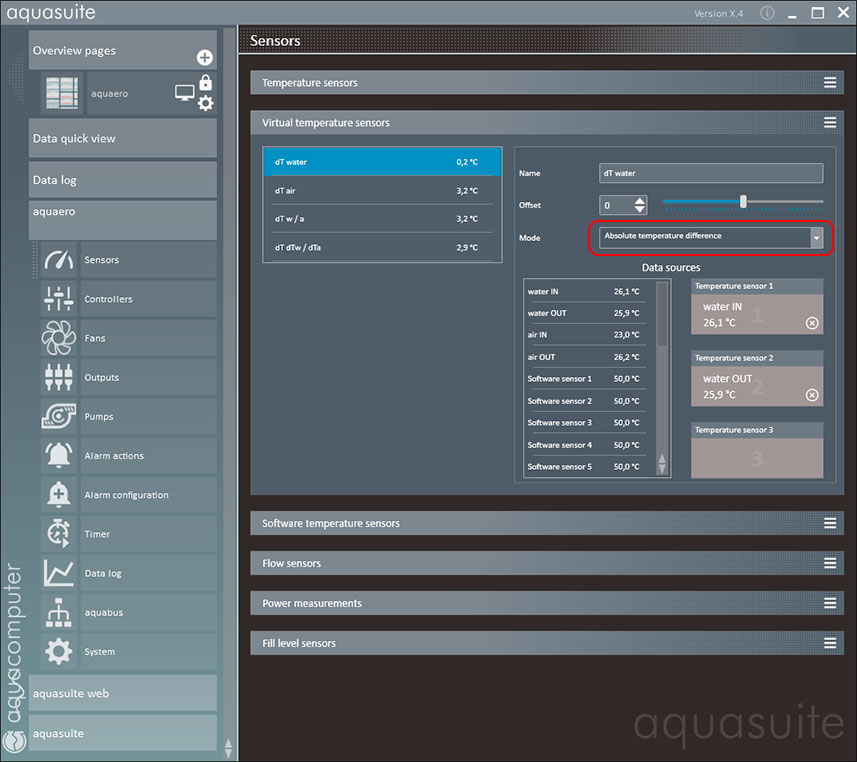Viewport: 857px width, 762px height.
Task: Select the dT water virtual sensor
Action: coord(382,162)
